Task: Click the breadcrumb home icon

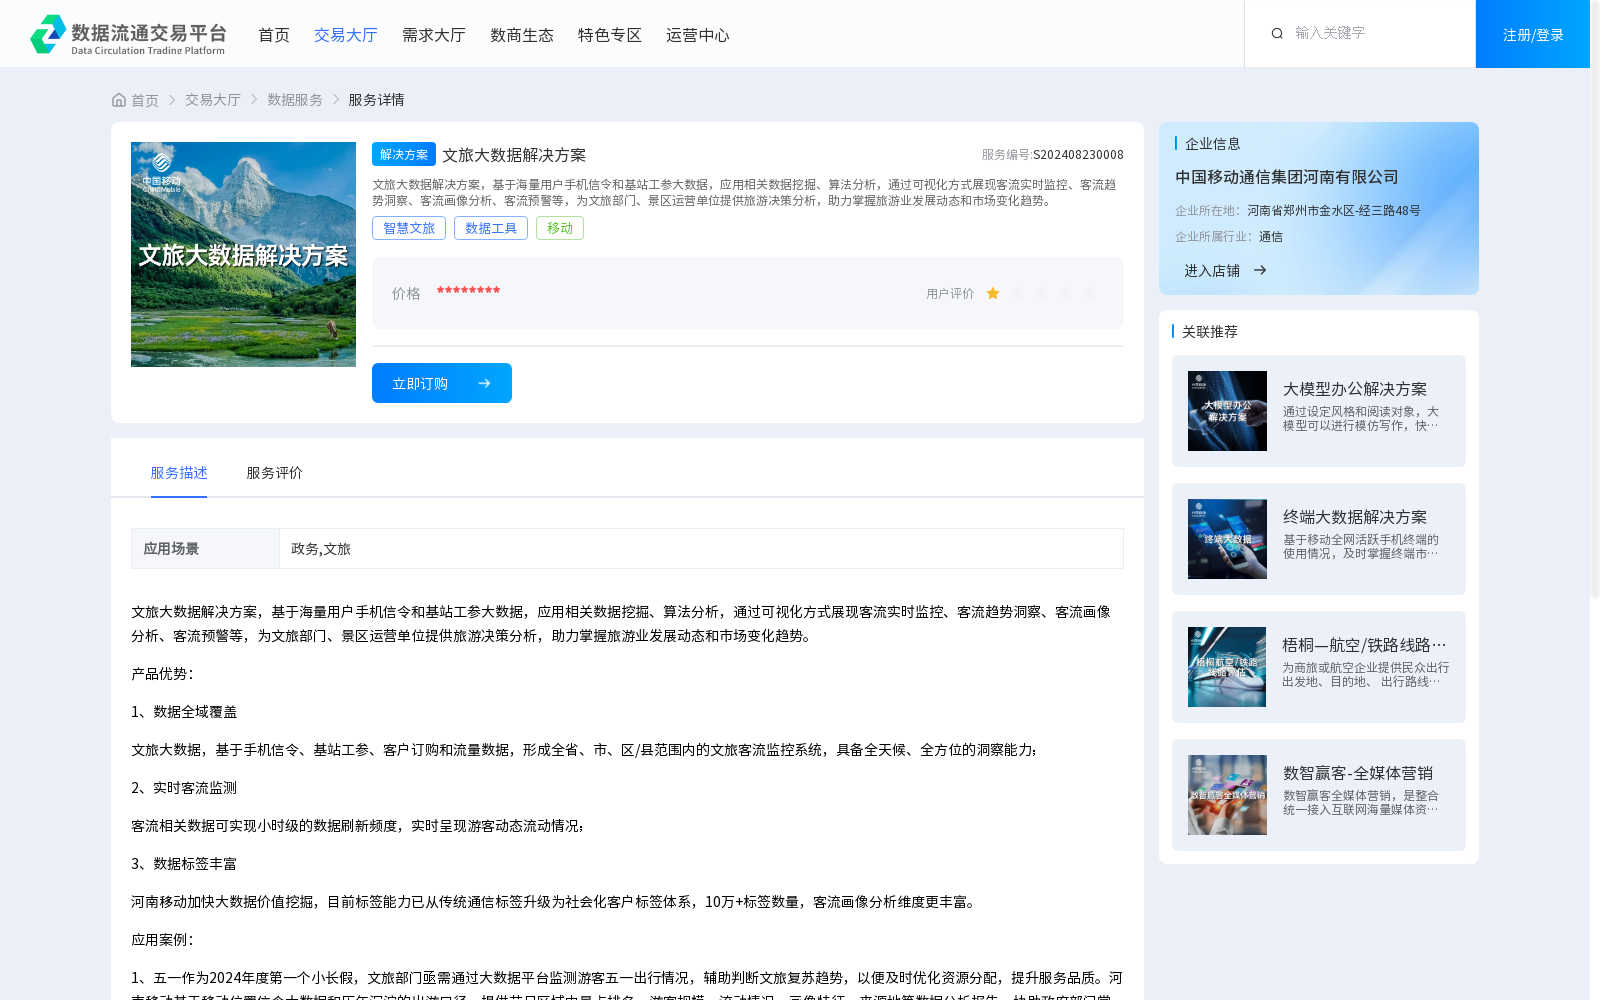Action: click(119, 100)
